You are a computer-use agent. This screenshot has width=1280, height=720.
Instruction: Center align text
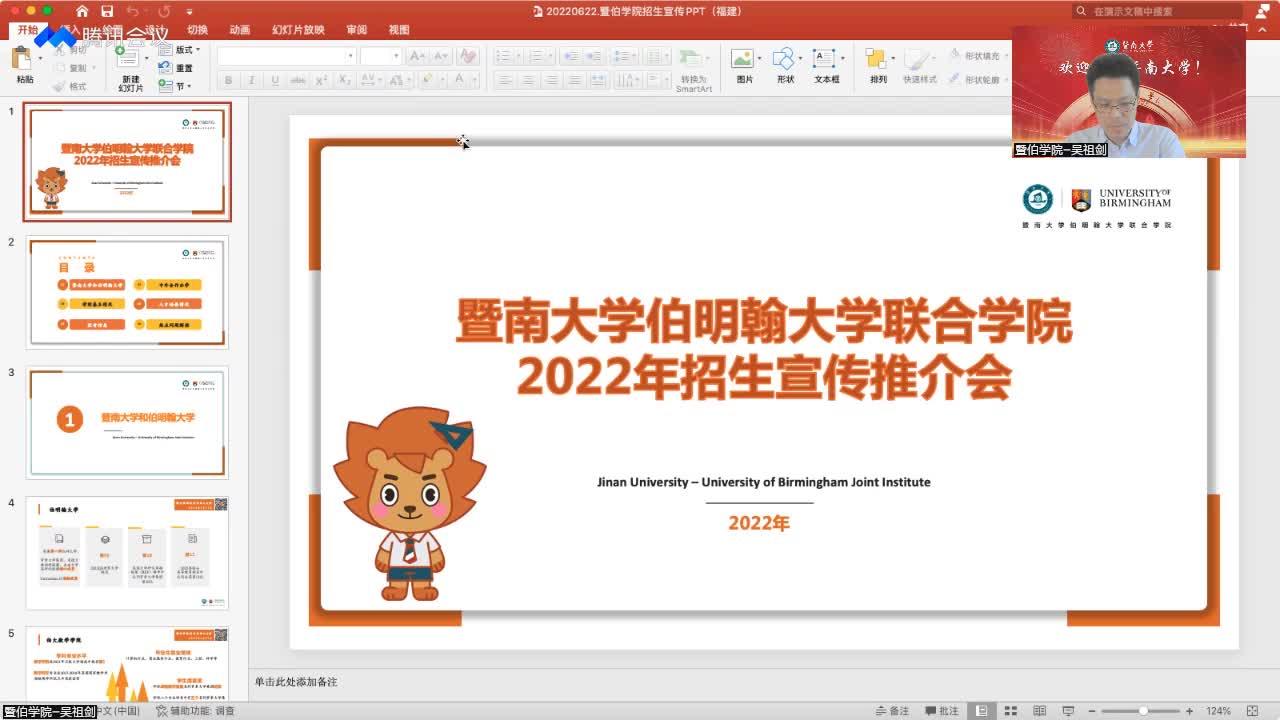coord(528,80)
